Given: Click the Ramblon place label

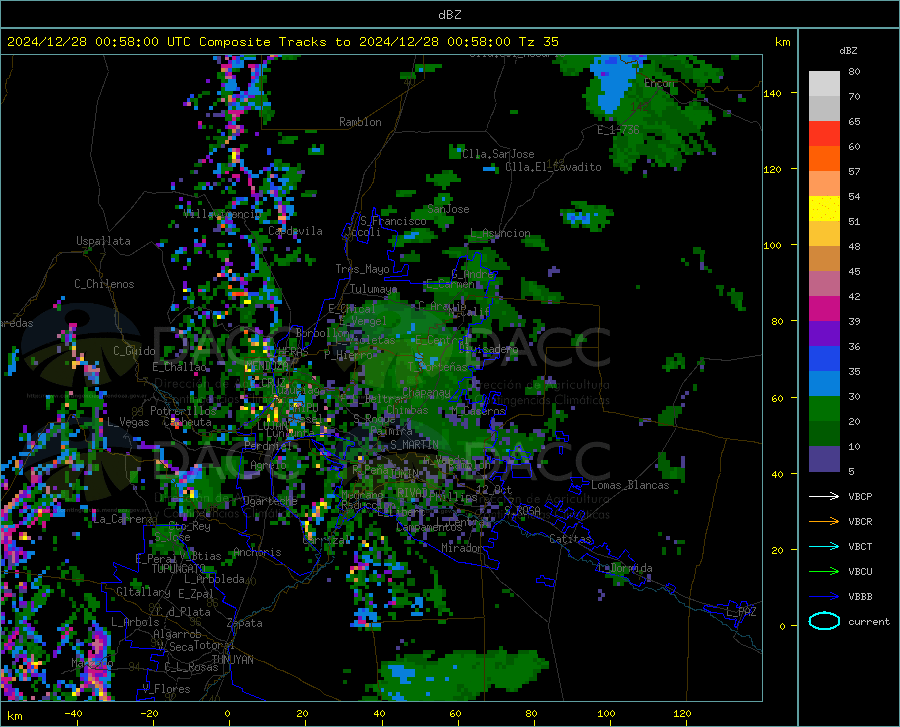Looking at the screenshot, I should (360, 122).
